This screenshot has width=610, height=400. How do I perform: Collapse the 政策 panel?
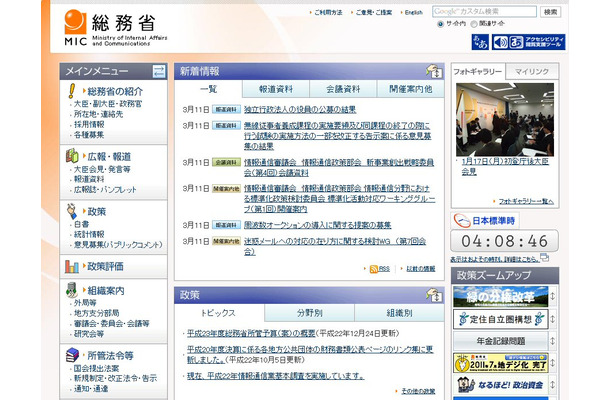[434, 295]
